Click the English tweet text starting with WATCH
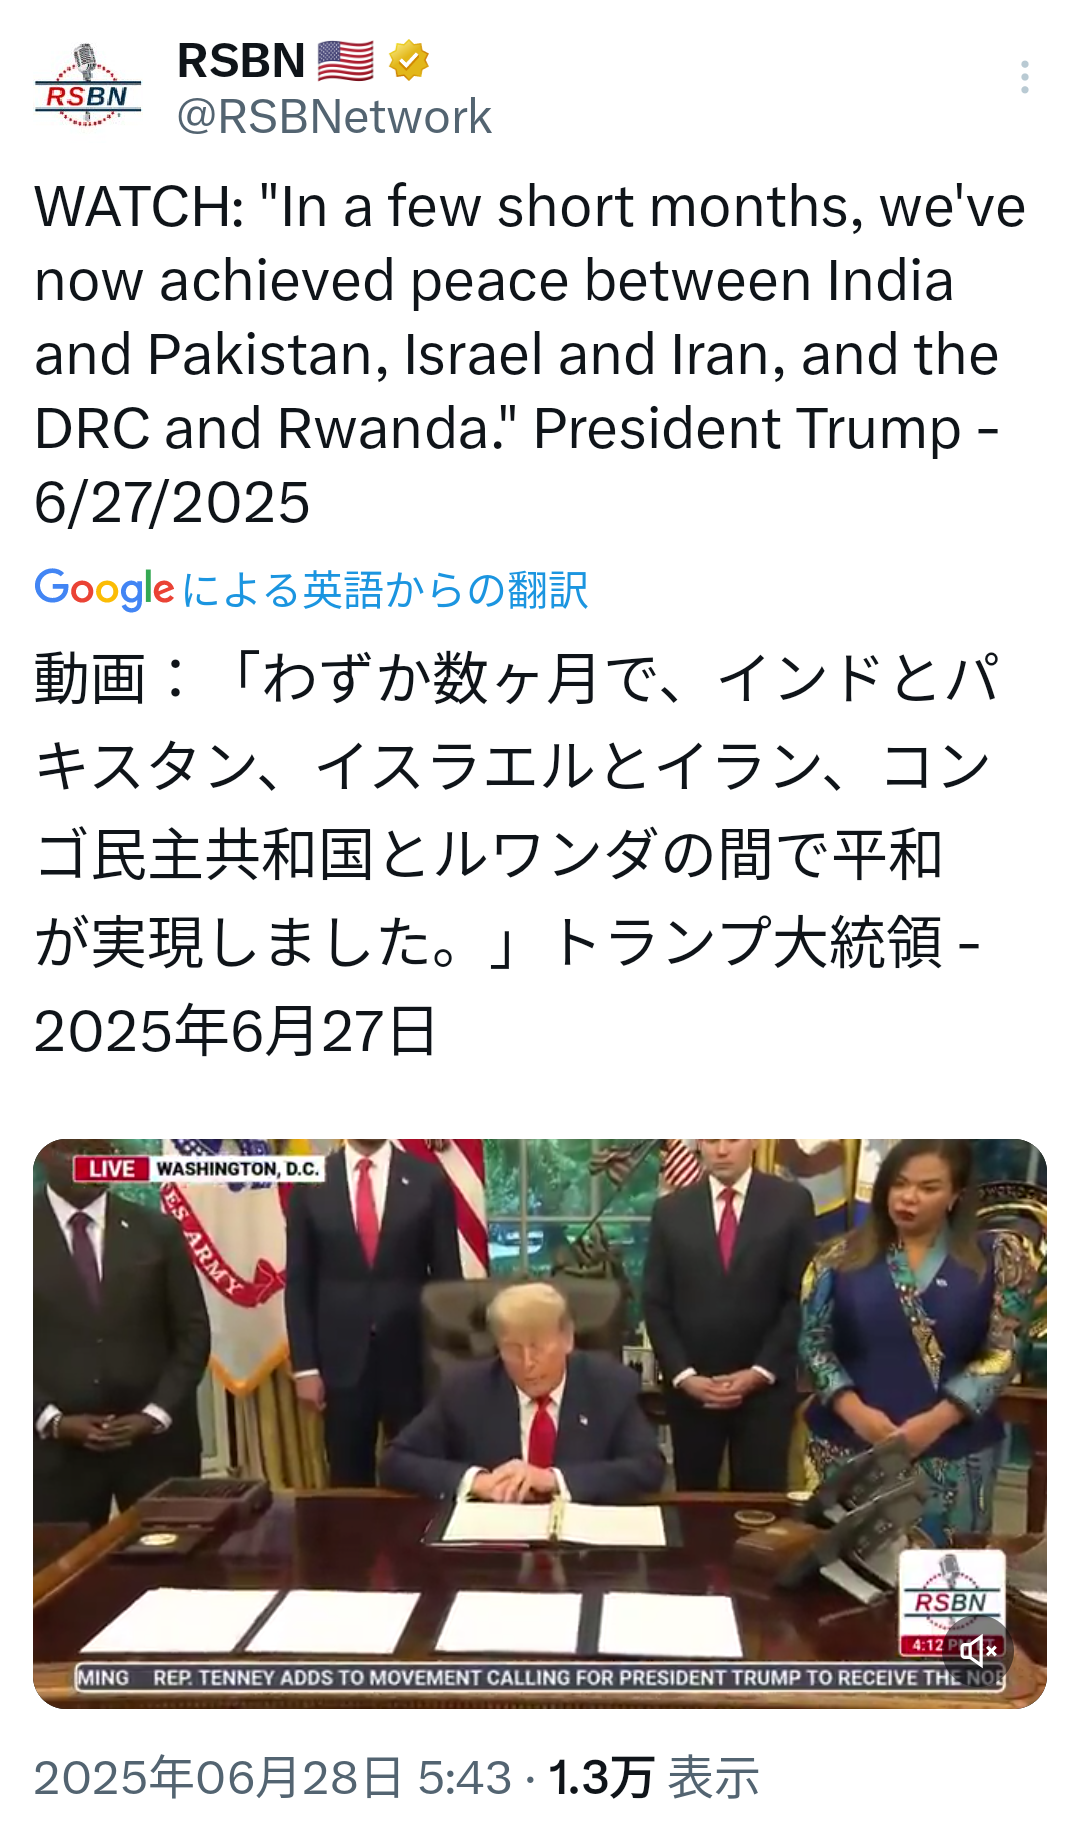This screenshot has height=1838, width=1080. click(530, 354)
